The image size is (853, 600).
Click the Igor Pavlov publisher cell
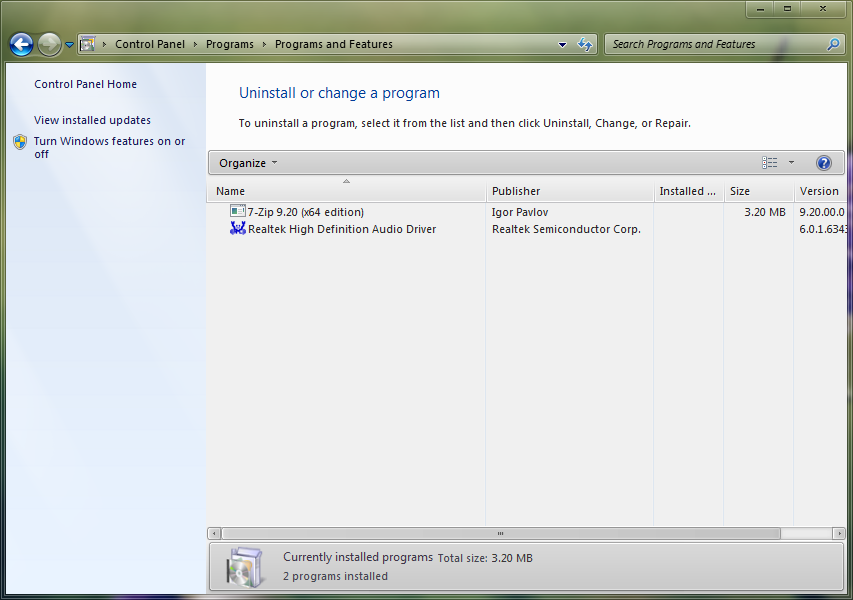click(x=520, y=212)
